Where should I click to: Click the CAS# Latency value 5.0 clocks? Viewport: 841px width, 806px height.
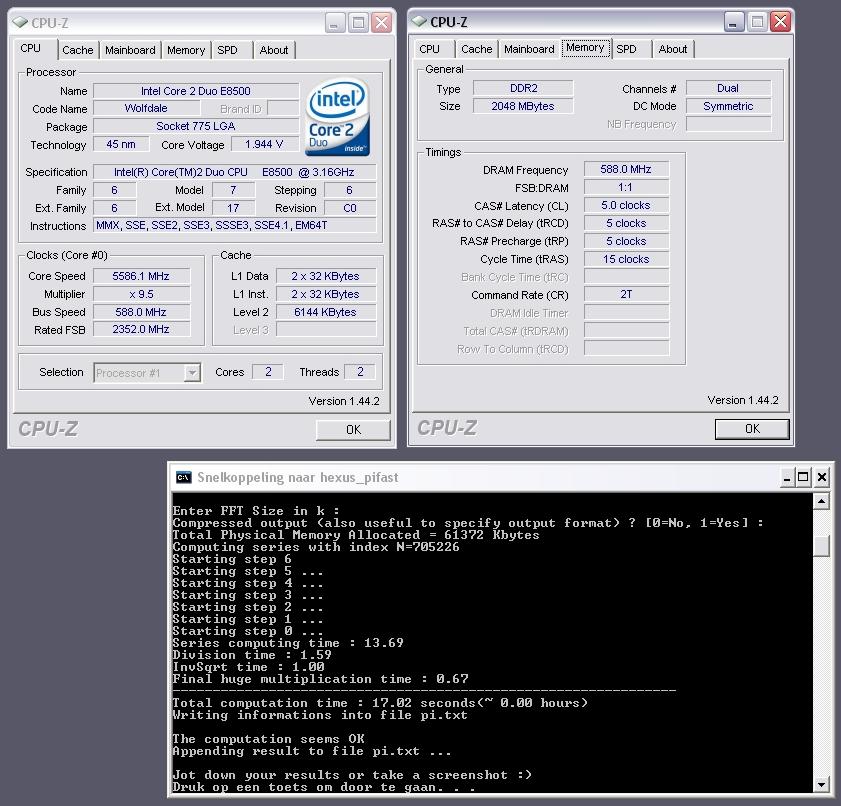point(626,205)
